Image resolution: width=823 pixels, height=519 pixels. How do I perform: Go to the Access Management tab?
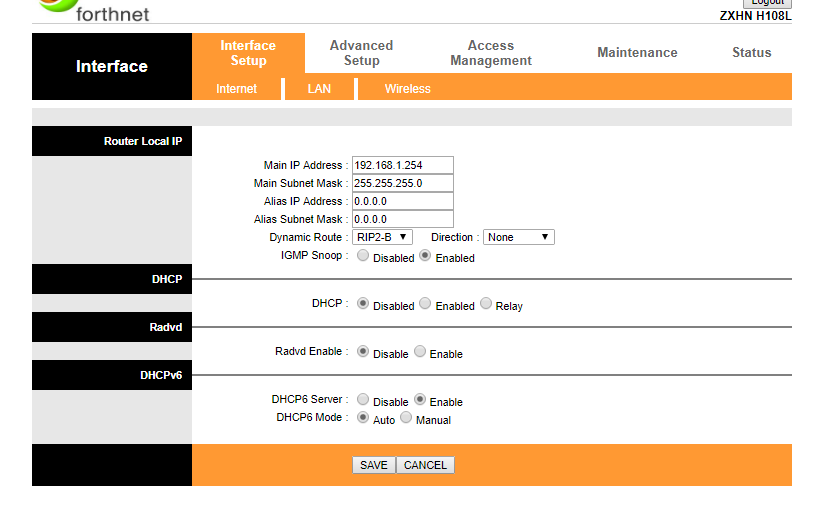(491, 53)
